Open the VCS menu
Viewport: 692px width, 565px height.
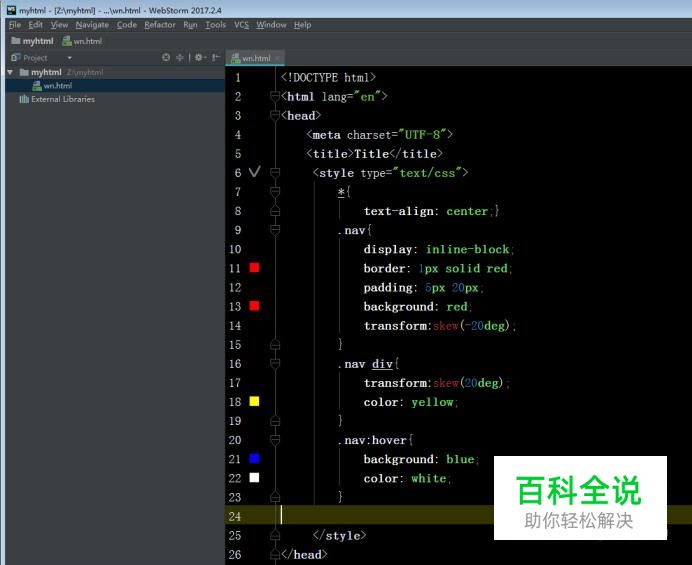click(241, 25)
